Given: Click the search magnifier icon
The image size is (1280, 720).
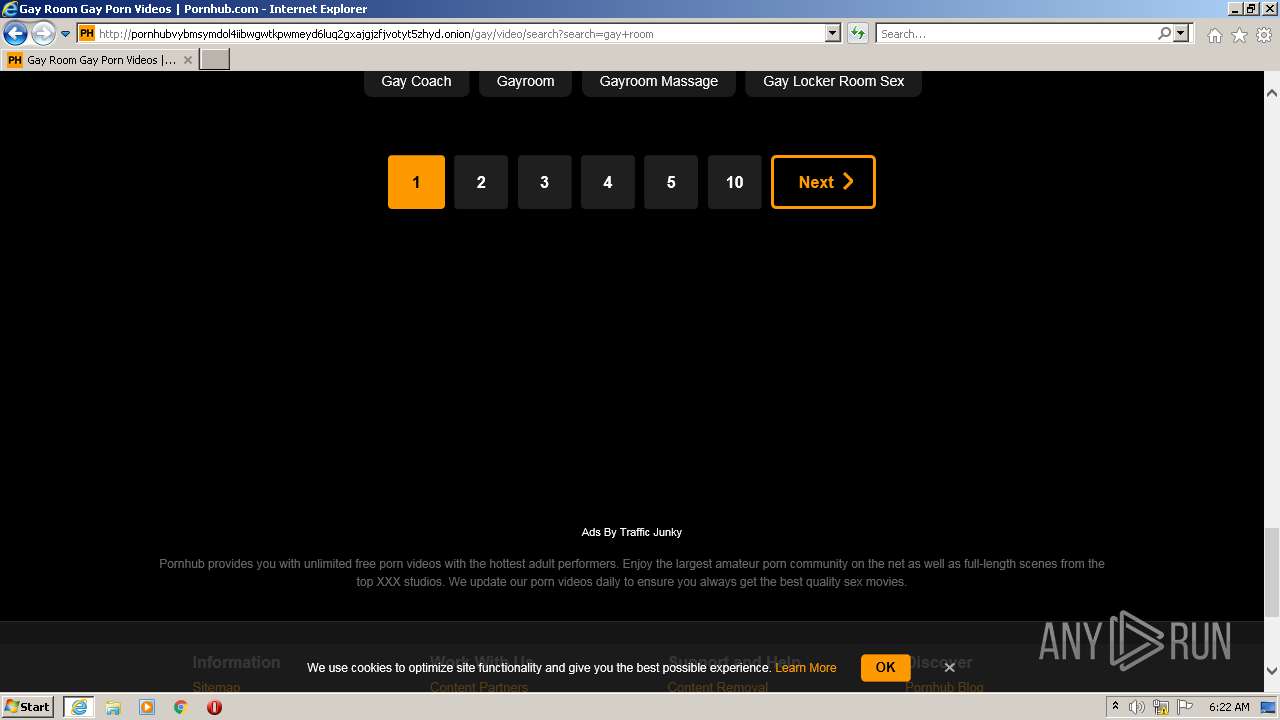Looking at the screenshot, I should click(x=1164, y=34).
